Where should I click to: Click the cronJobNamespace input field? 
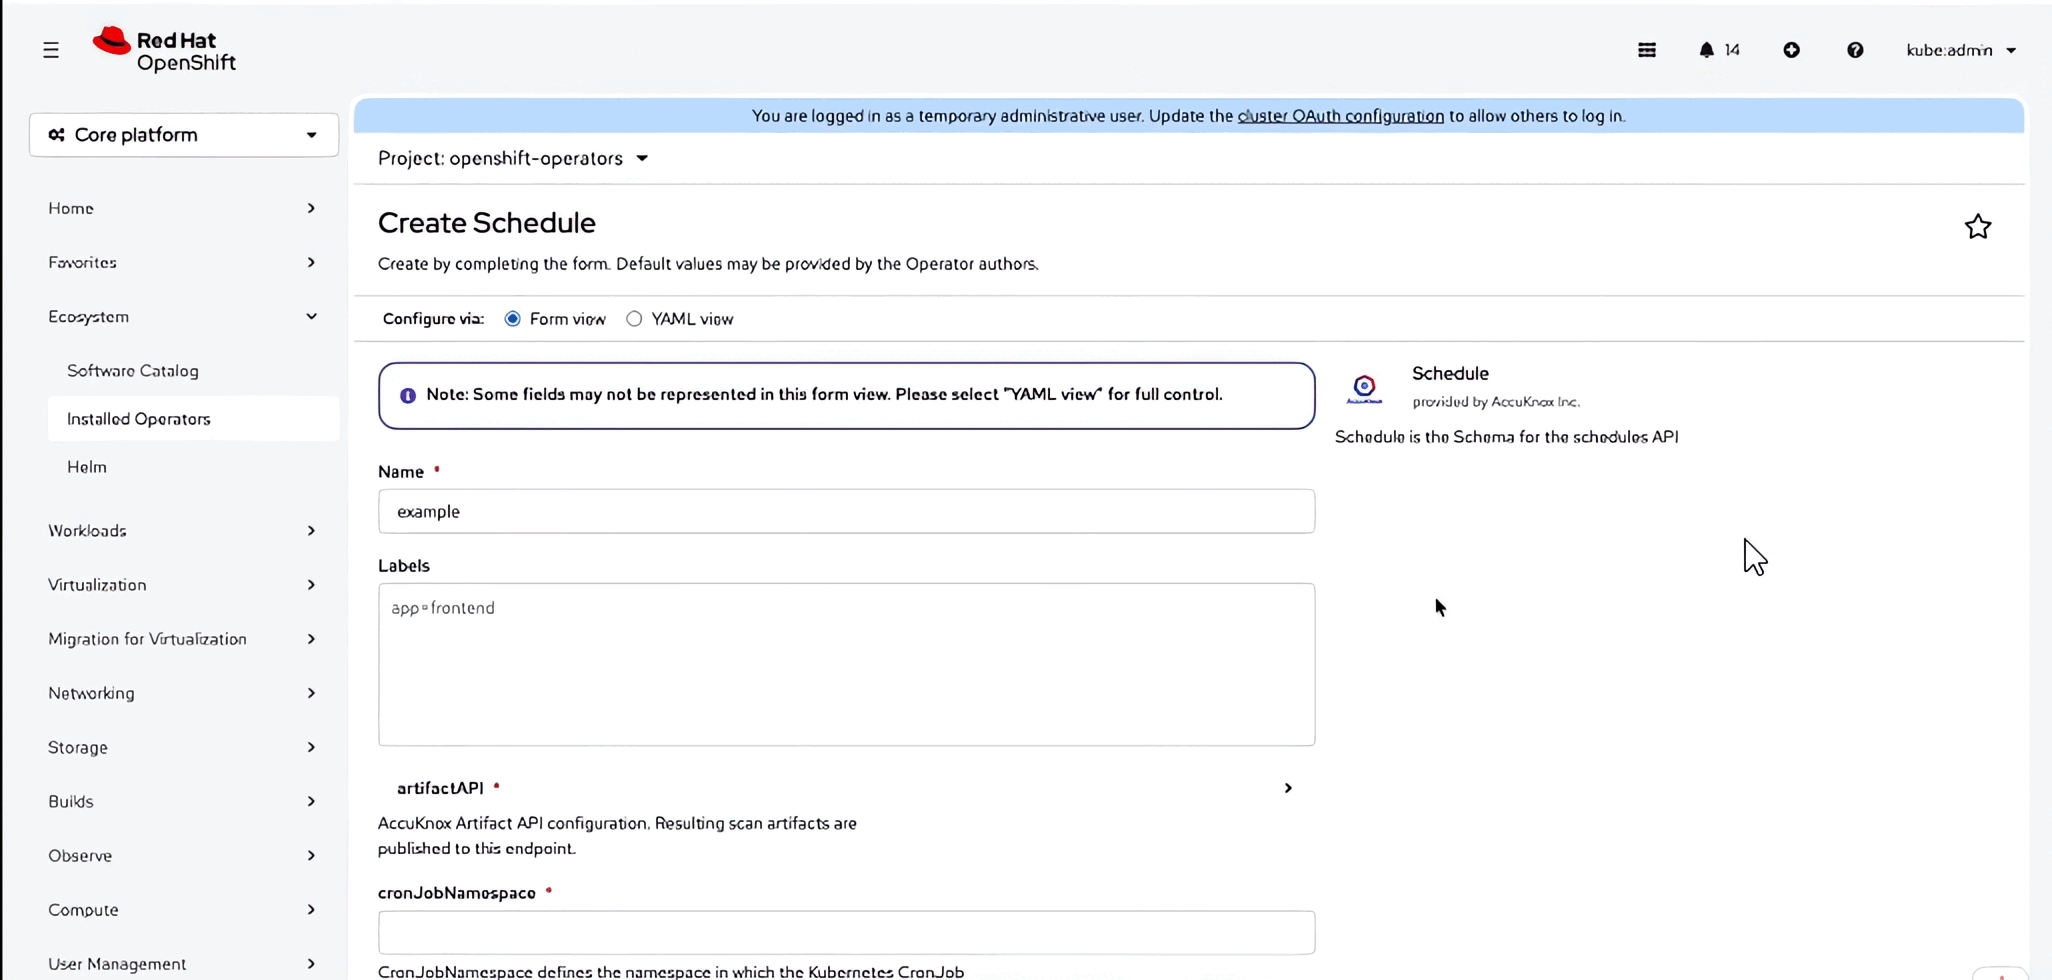click(x=846, y=932)
